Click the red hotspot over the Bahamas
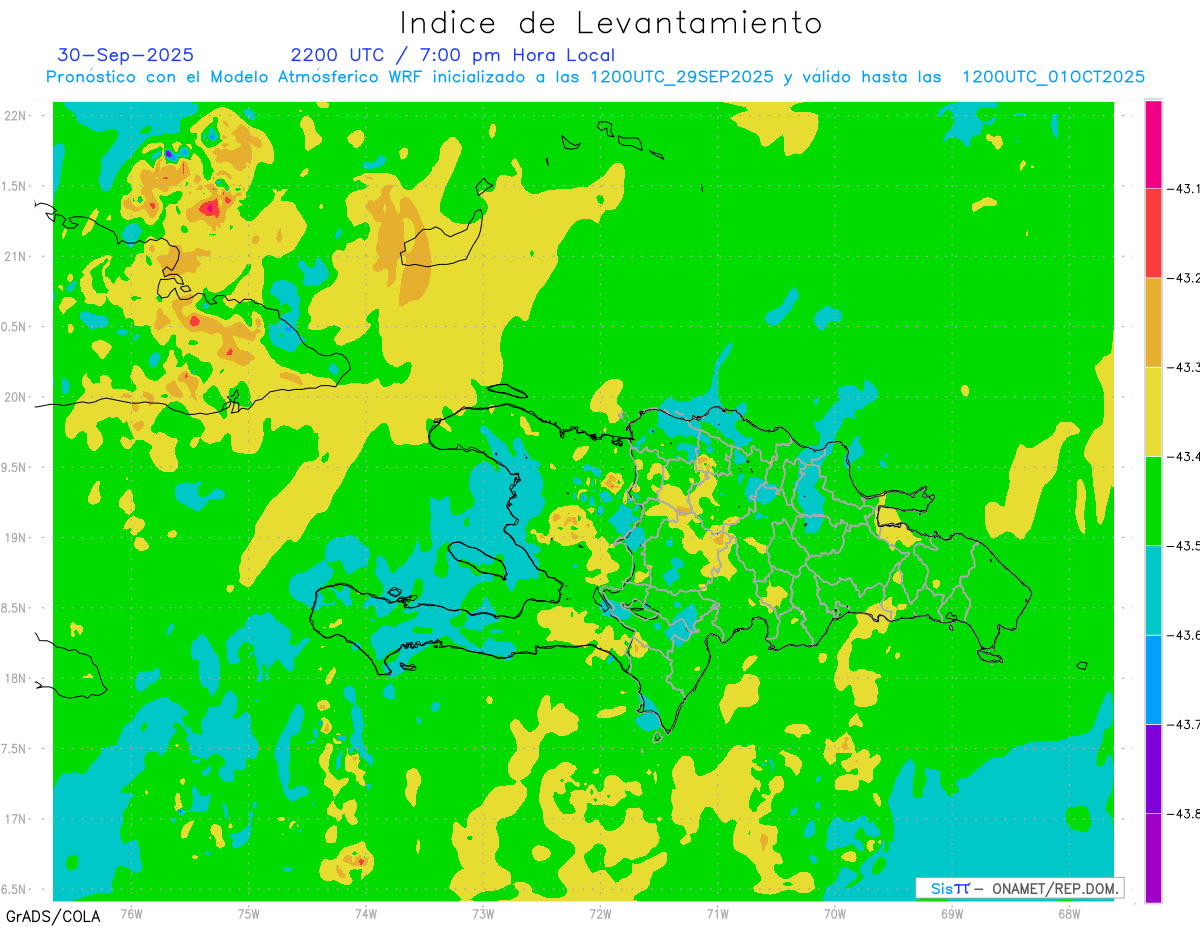 210,208
